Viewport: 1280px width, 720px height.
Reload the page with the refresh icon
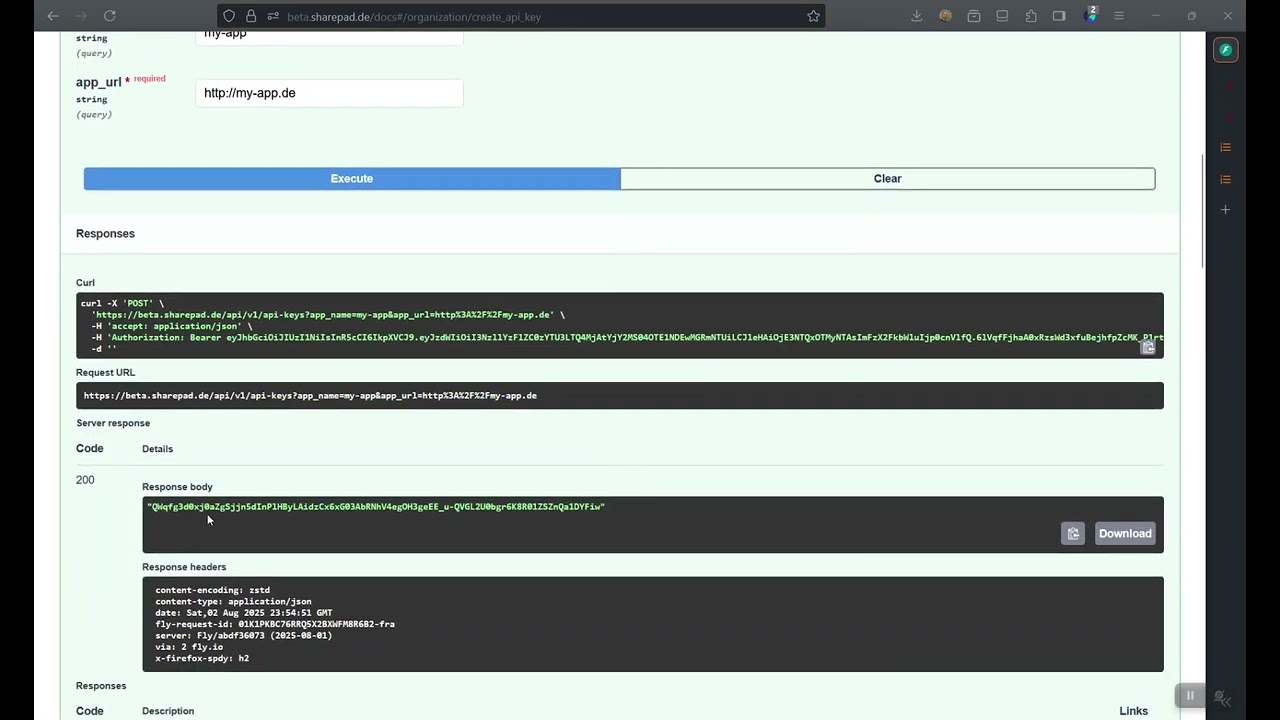click(110, 16)
